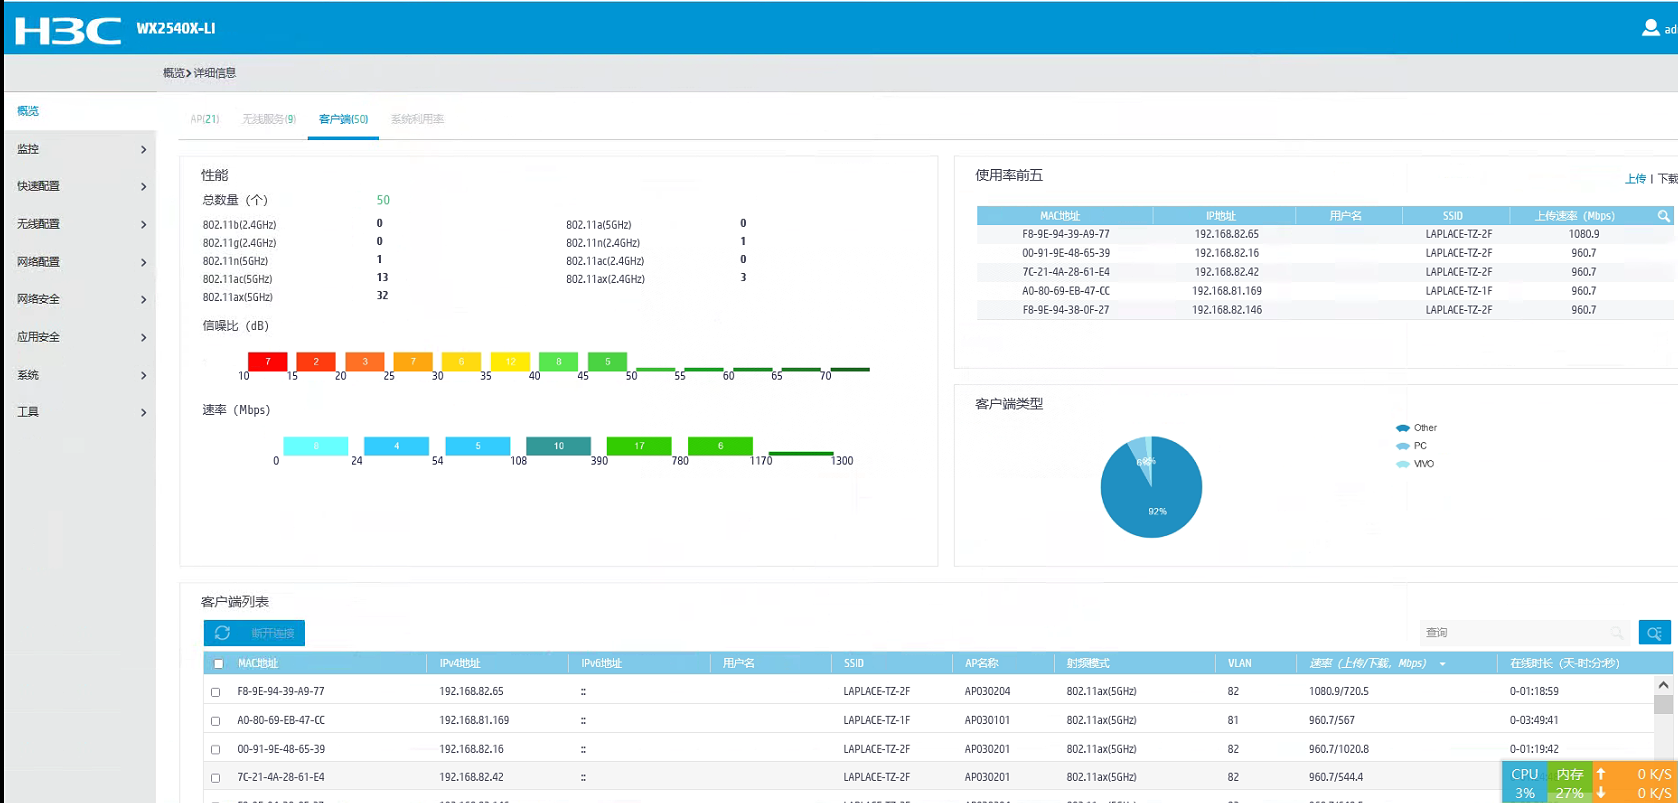Click the admin user account icon

(x=1650, y=28)
